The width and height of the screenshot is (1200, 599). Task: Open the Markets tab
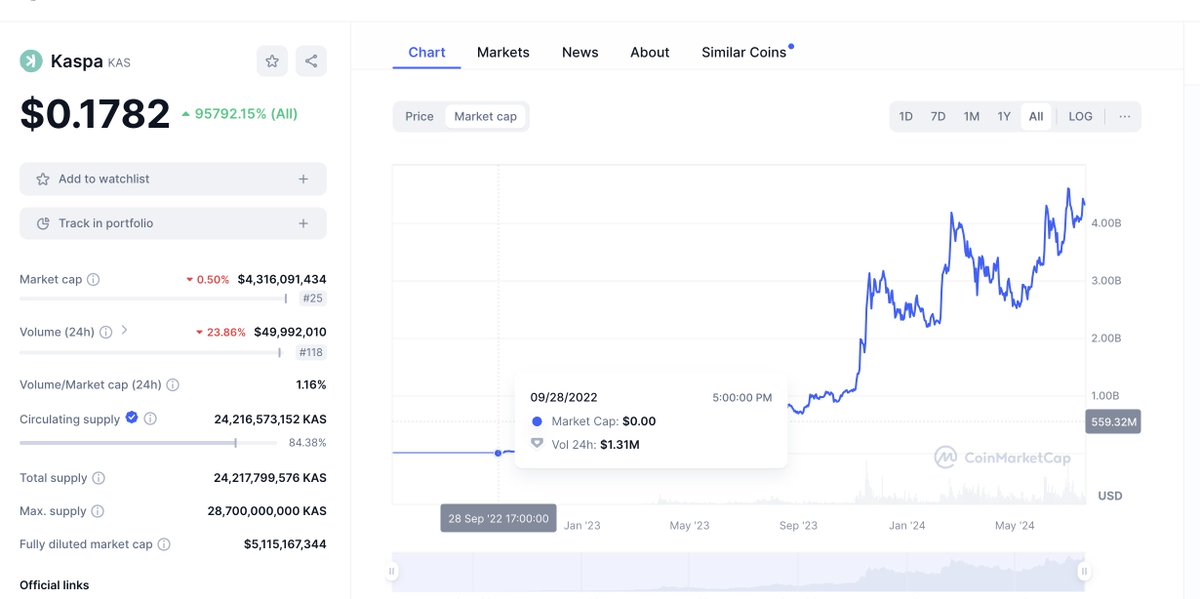pyautogui.click(x=503, y=52)
